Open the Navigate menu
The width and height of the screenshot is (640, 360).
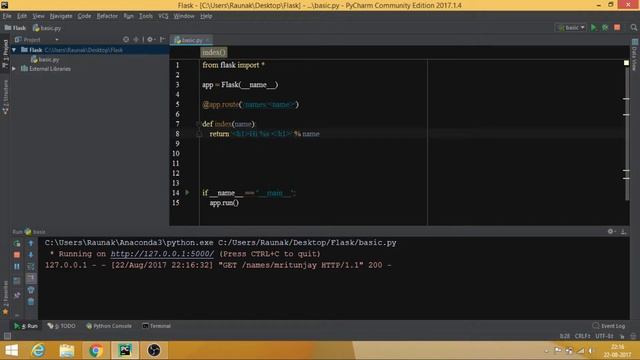[61, 16]
